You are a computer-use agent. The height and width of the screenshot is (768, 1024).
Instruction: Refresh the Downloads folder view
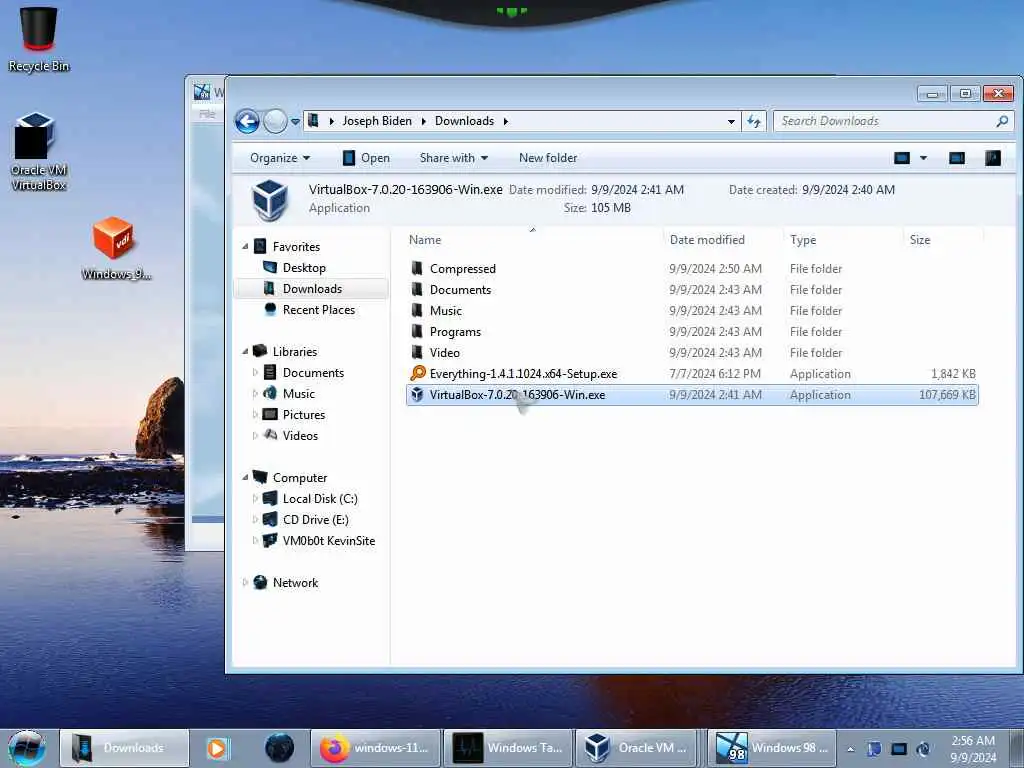point(754,121)
